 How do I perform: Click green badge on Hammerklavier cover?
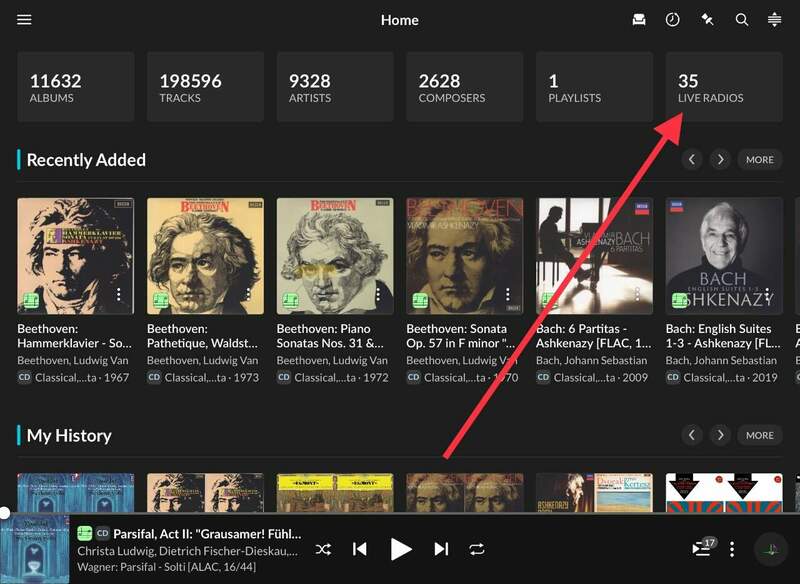point(31,300)
